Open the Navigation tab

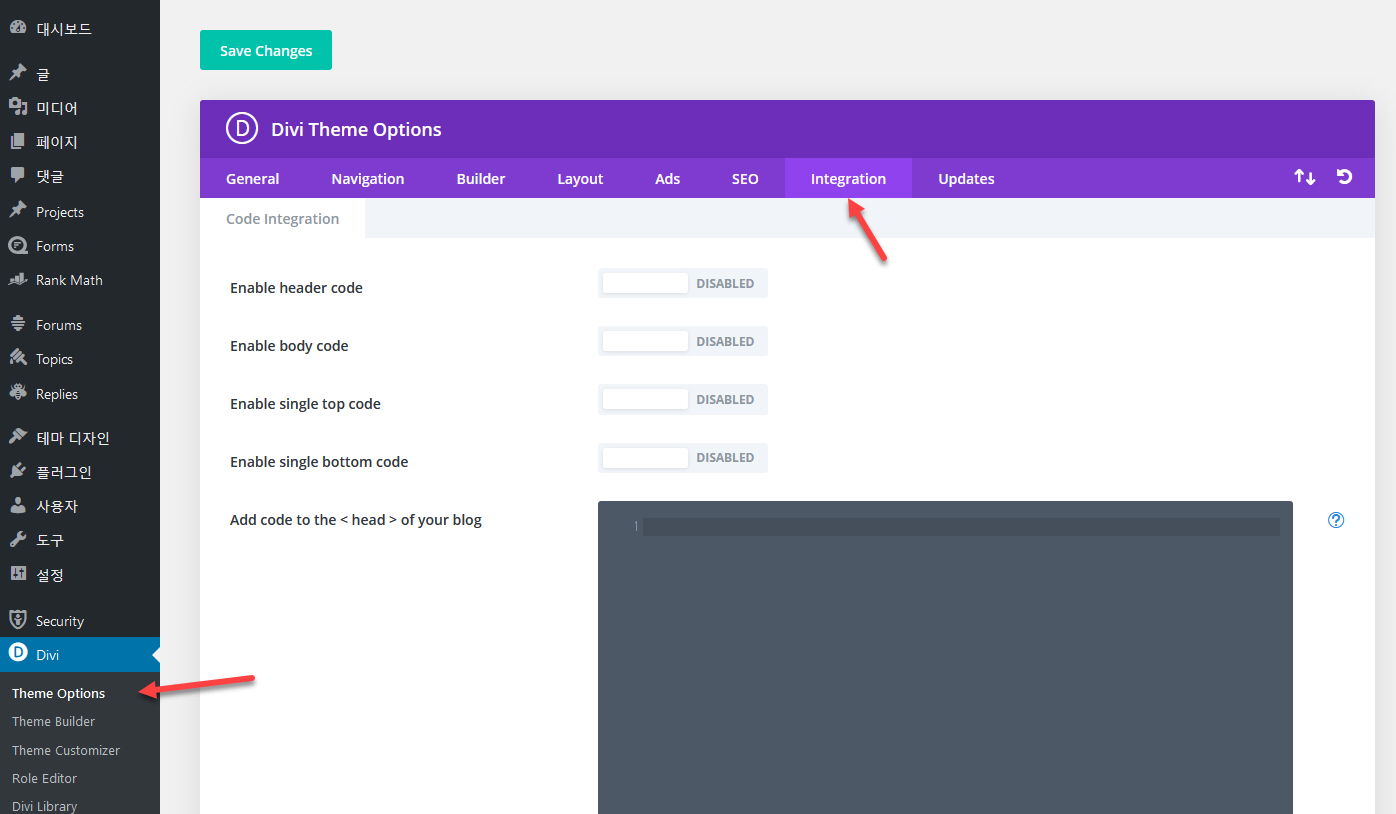(368, 178)
